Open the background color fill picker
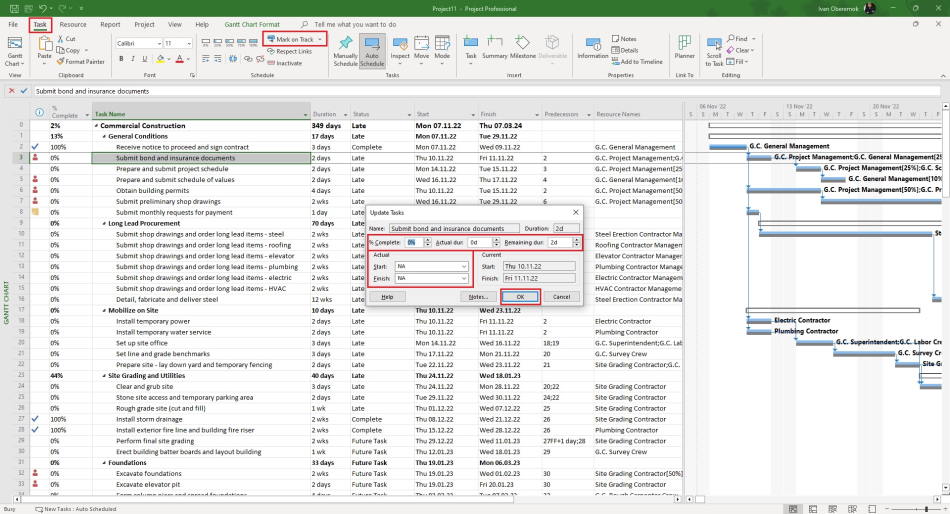 (162, 59)
